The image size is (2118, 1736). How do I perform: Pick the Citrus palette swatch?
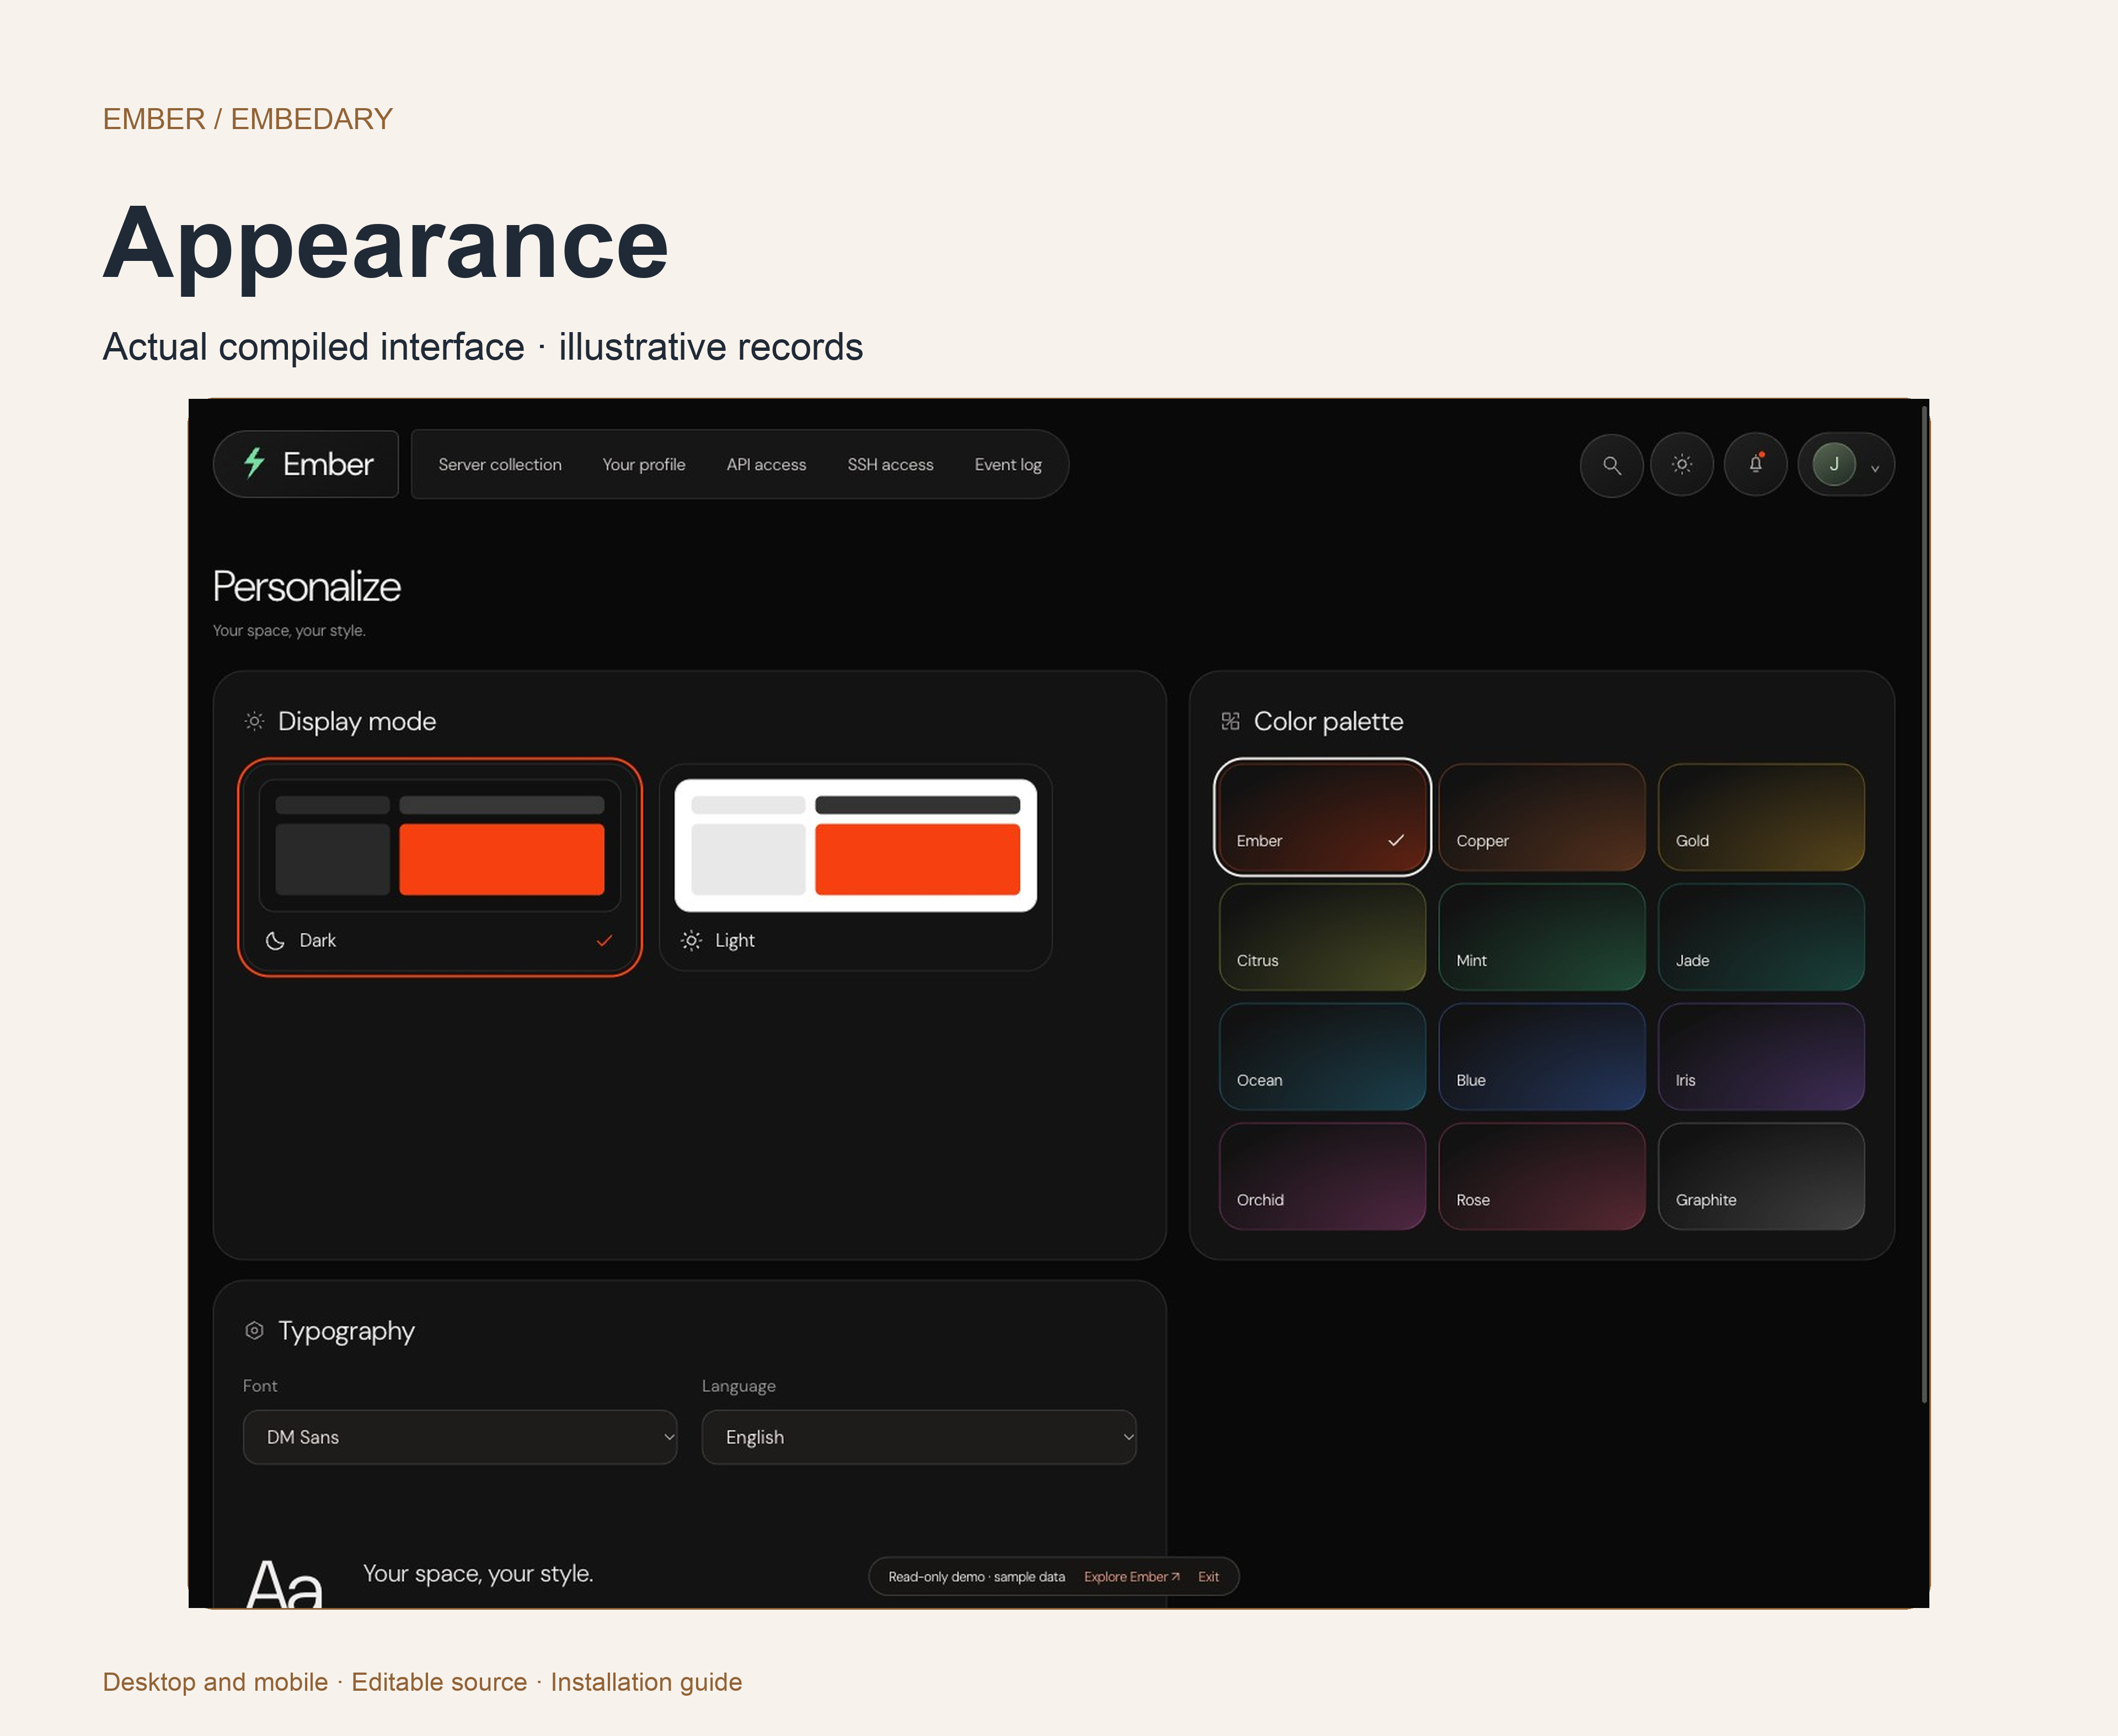(x=1322, y=937)
